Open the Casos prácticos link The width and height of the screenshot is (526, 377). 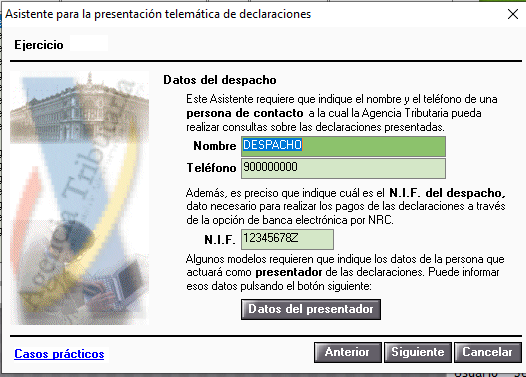coord(59,354)
